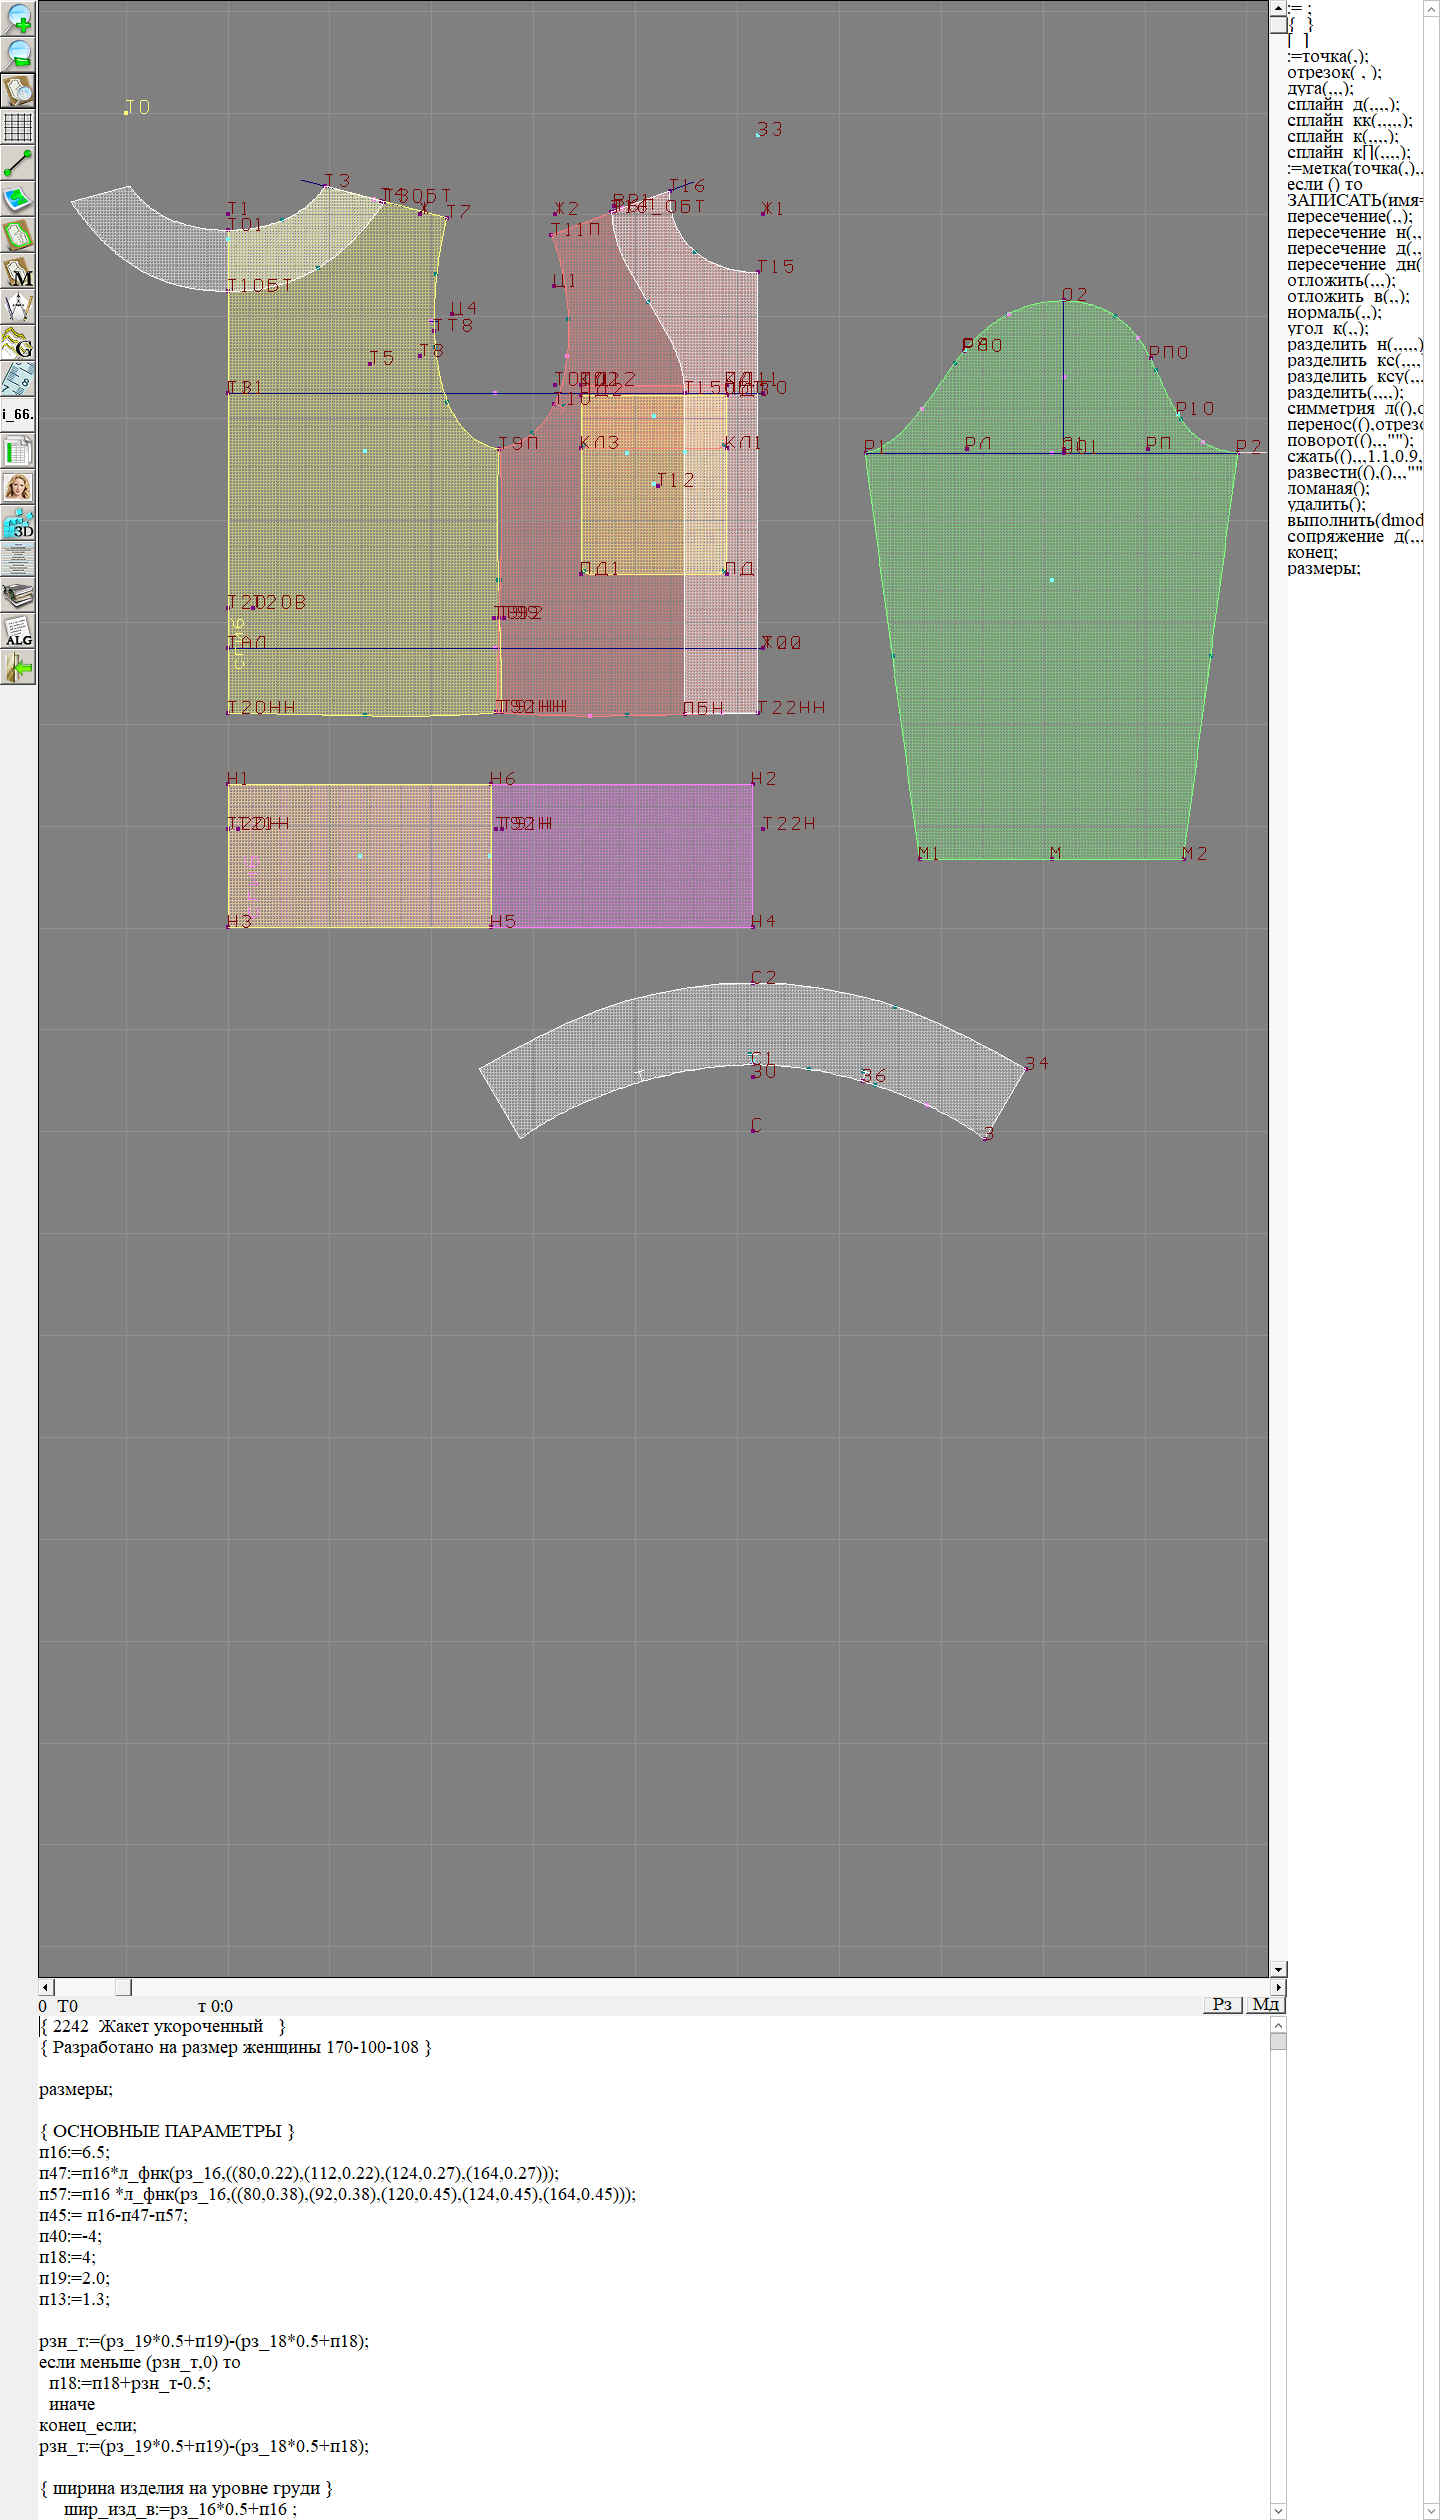
Task: Click the green arrow exit icon
Action: (18, 667)
